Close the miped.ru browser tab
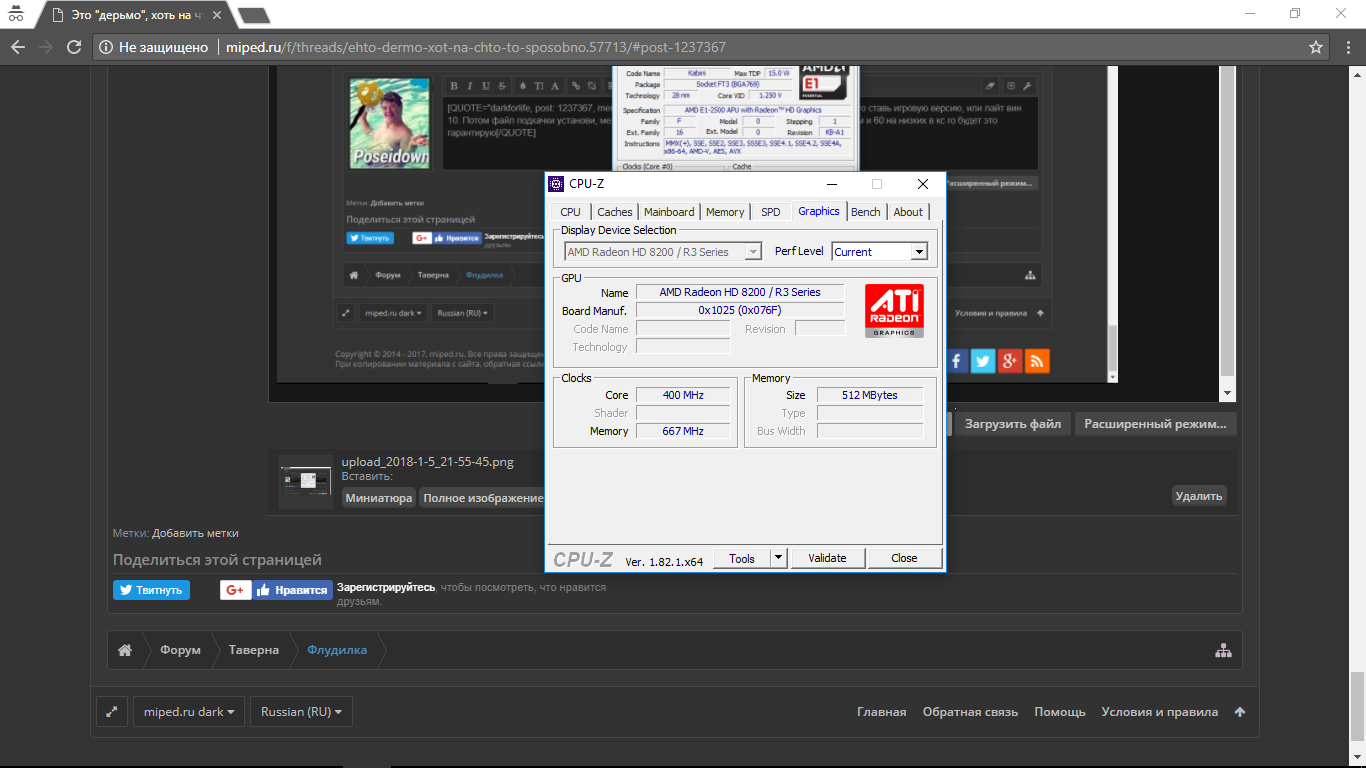The height and width of the screenshot is (768, 1366). click(x=219, y=15)
